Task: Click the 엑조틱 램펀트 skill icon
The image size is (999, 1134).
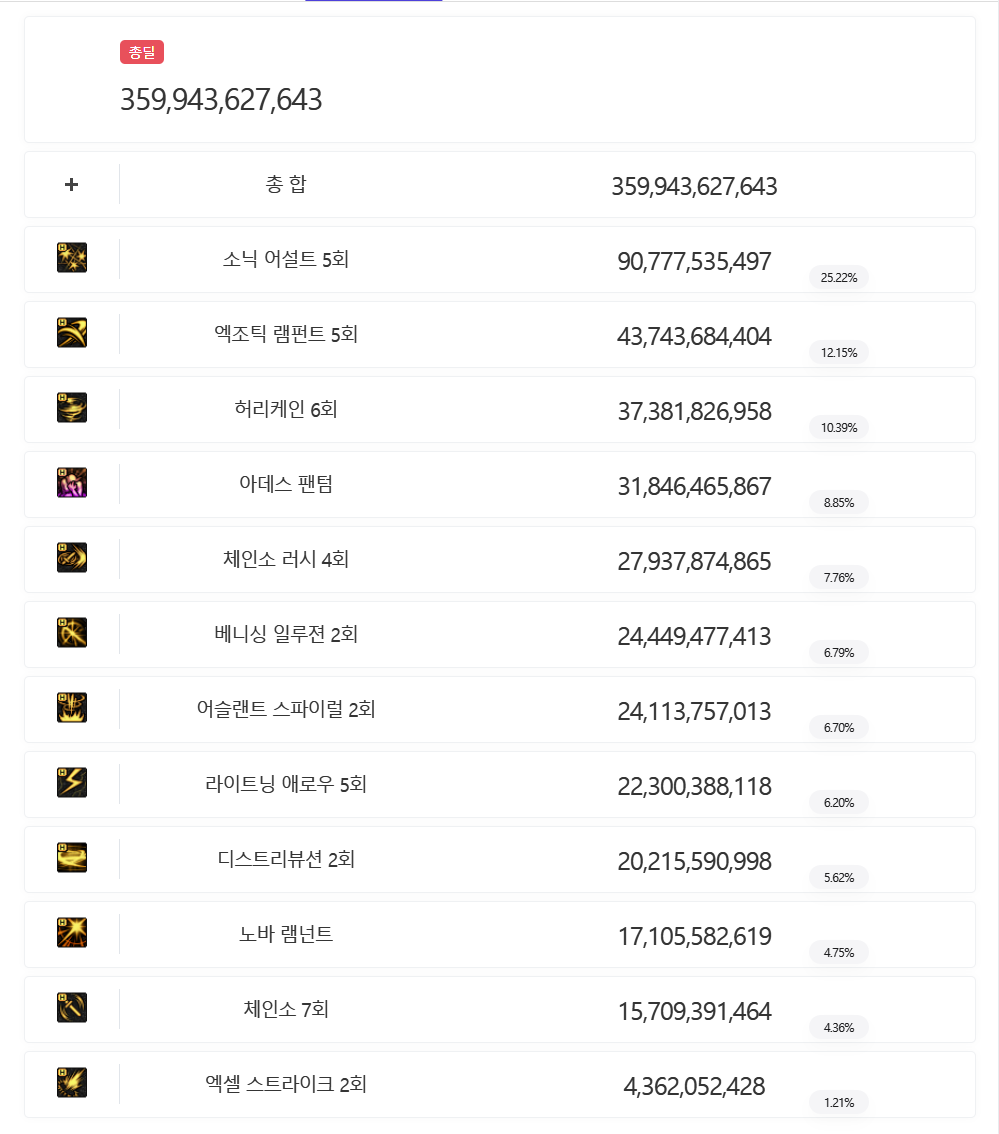Action: click(x=72, y=333)
